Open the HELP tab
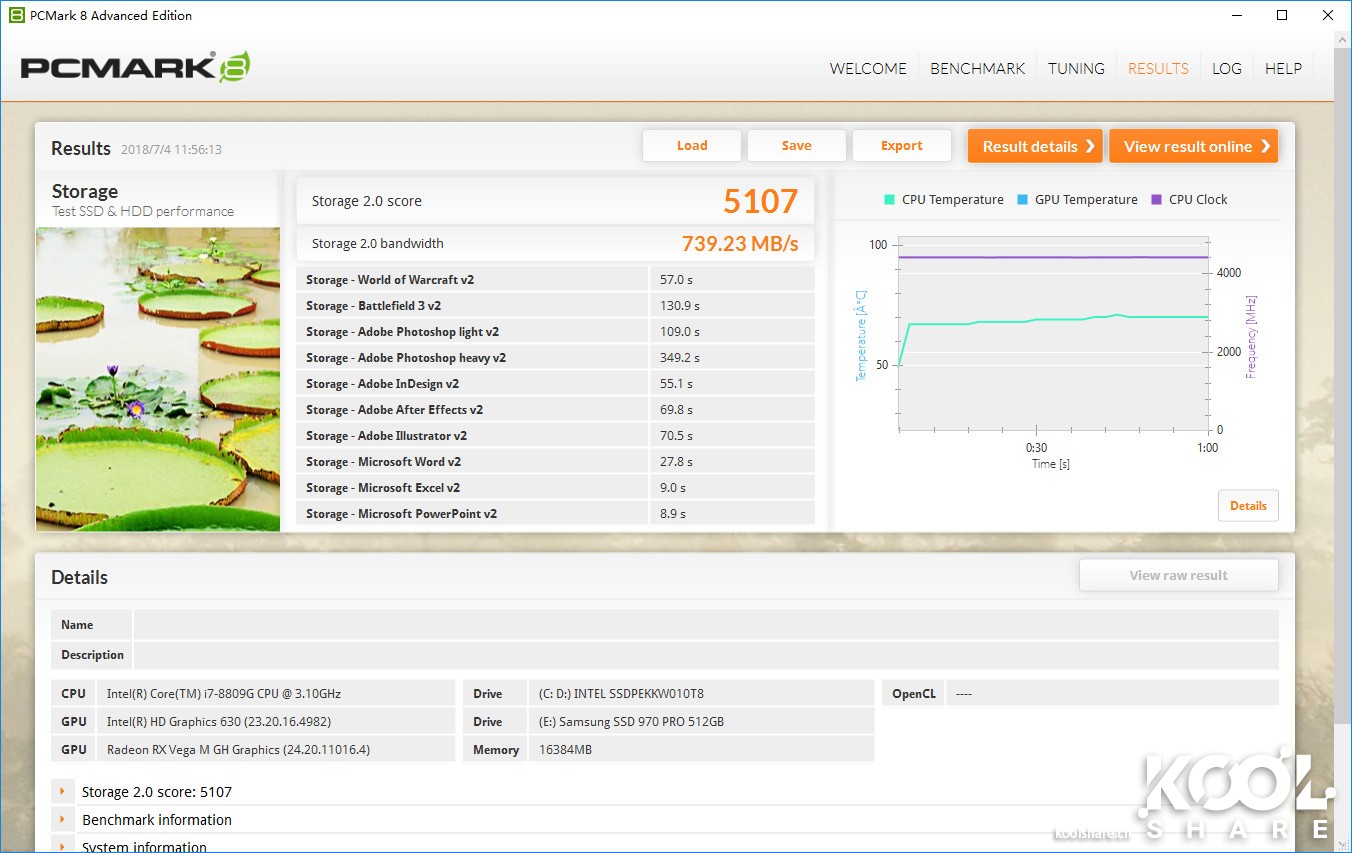Image resolution: width=1352 pixels, height=853 pixels. 1283,69
